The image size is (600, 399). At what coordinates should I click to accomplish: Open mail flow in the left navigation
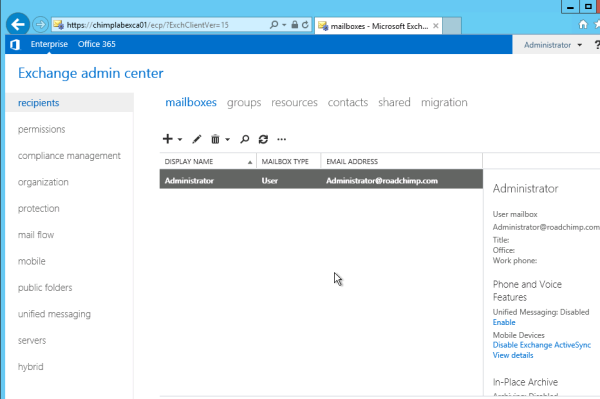tap(36, 235)
